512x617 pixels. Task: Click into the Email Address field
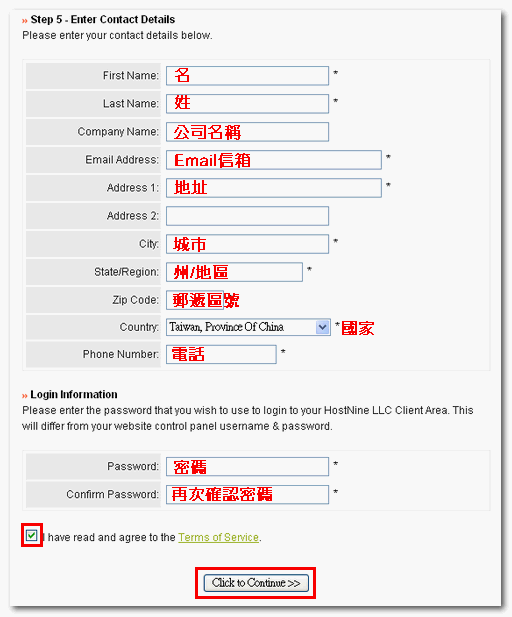(x=274, y=160)
